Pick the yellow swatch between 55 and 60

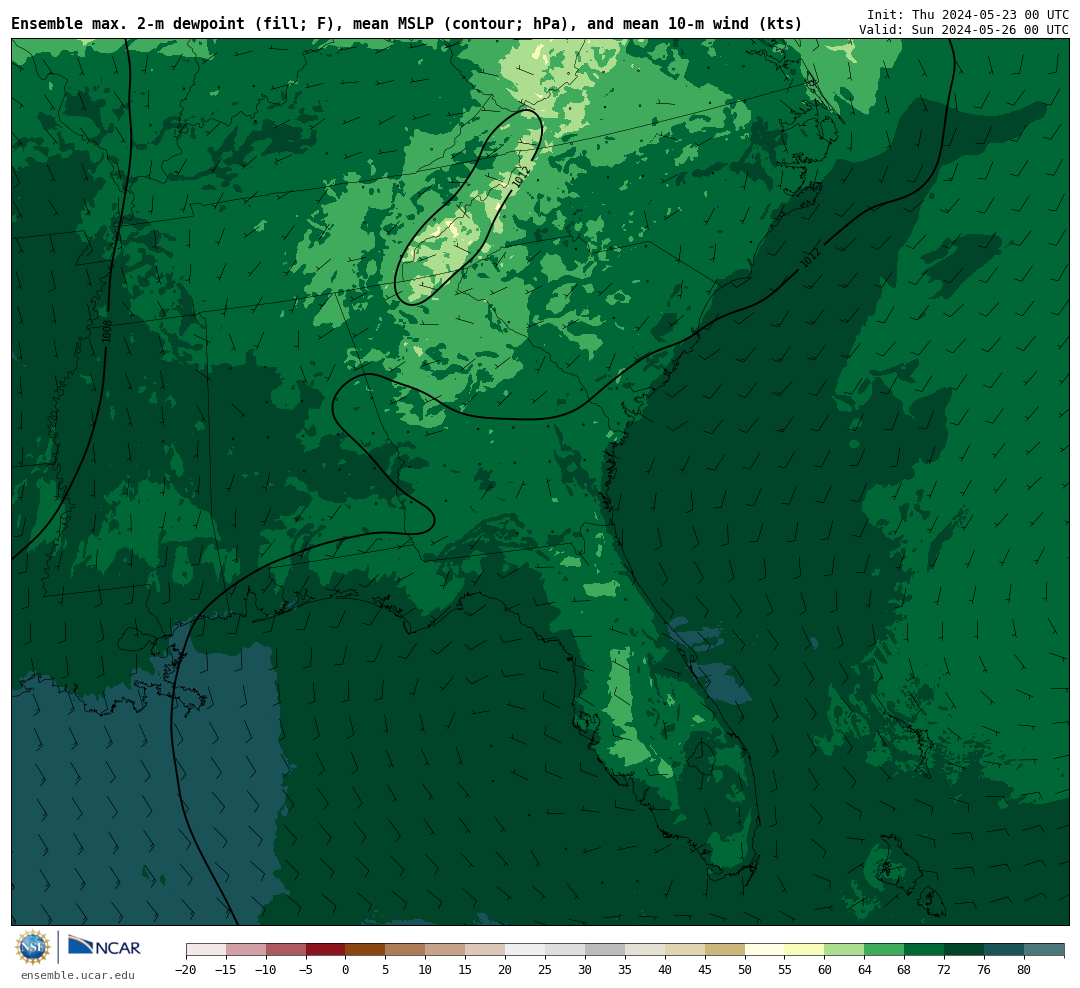pyautogui.click(x=805, y=950)
